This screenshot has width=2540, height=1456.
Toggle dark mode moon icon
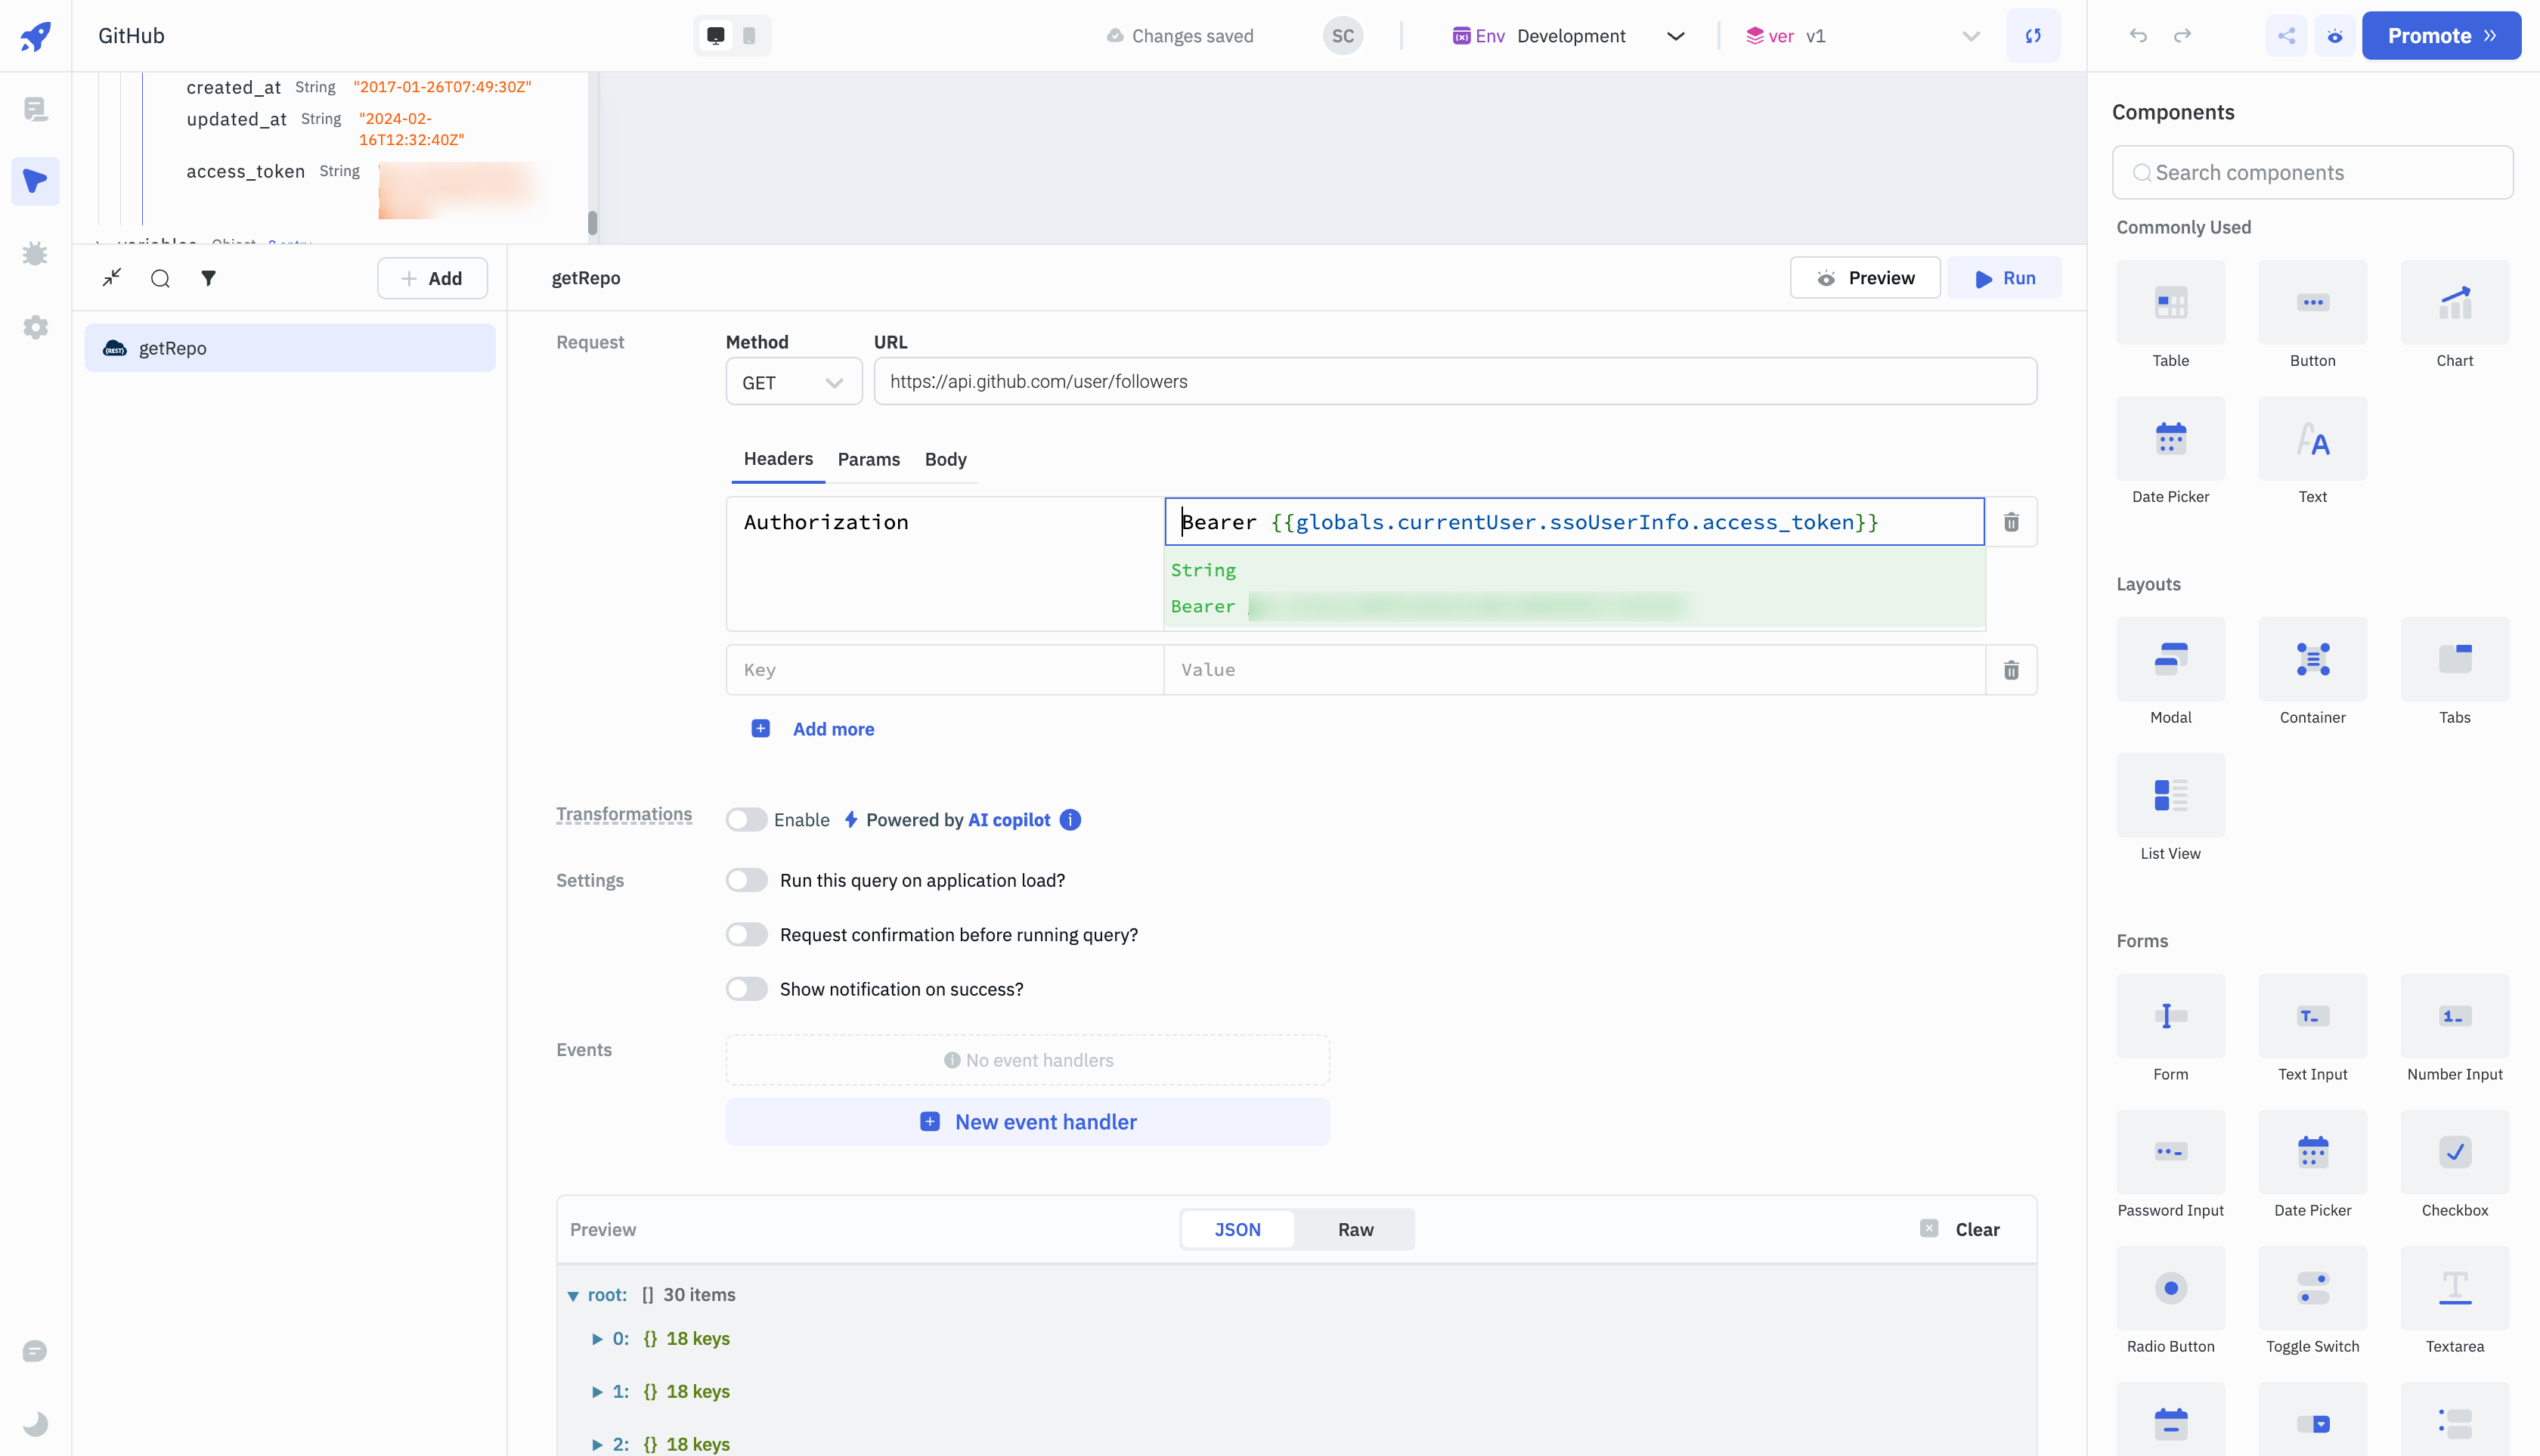point(35,1423)
